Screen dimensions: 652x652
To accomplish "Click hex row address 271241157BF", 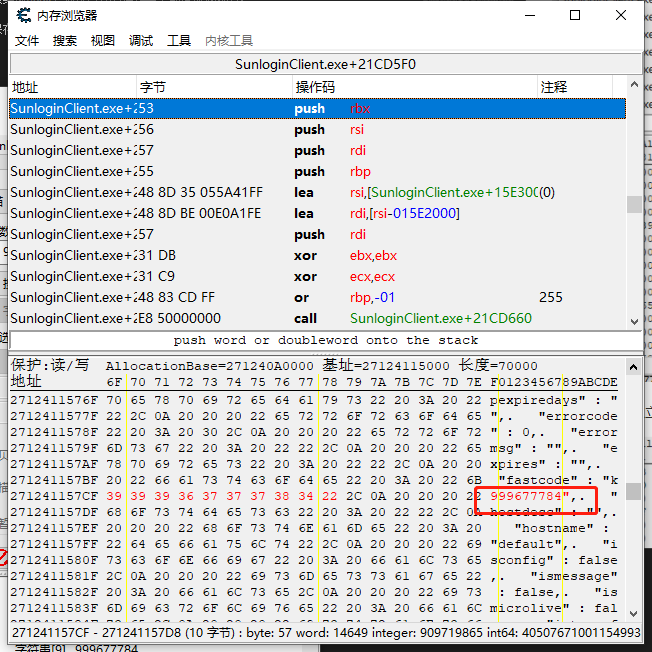I will pos(54,480).
